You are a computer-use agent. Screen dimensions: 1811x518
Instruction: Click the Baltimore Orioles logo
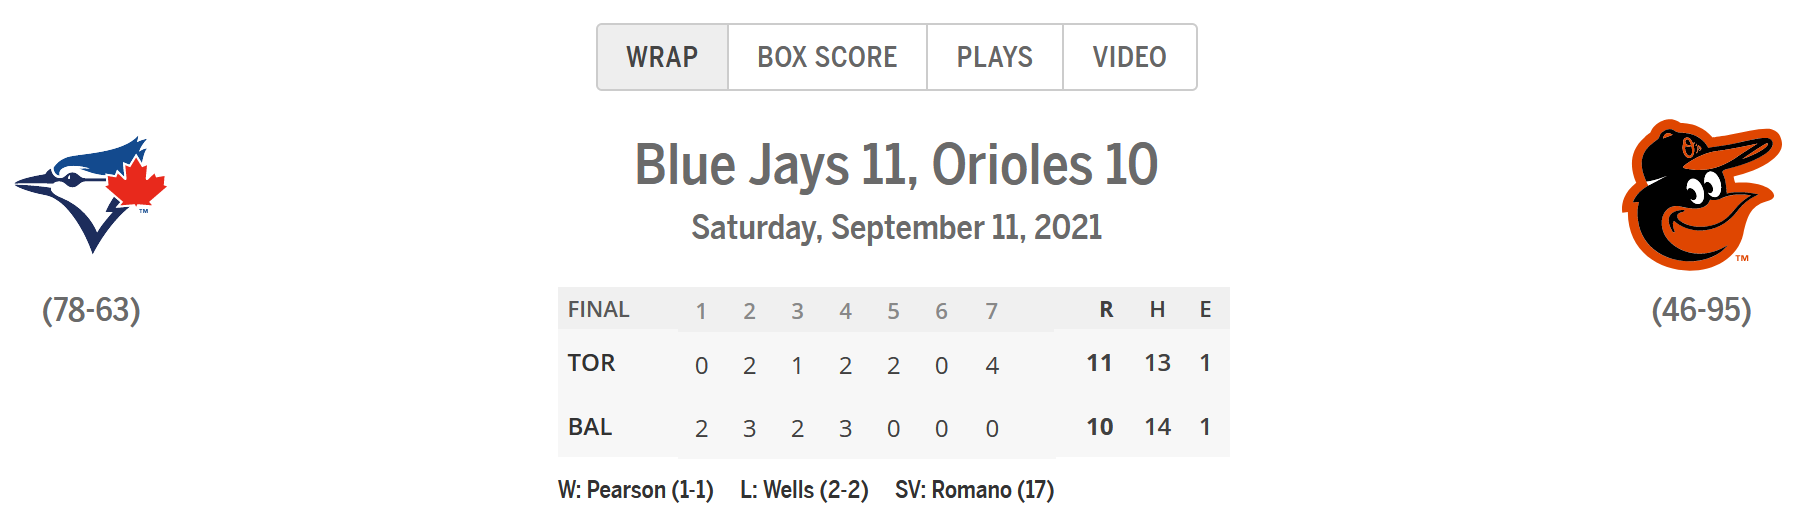tap(1701, 195)
